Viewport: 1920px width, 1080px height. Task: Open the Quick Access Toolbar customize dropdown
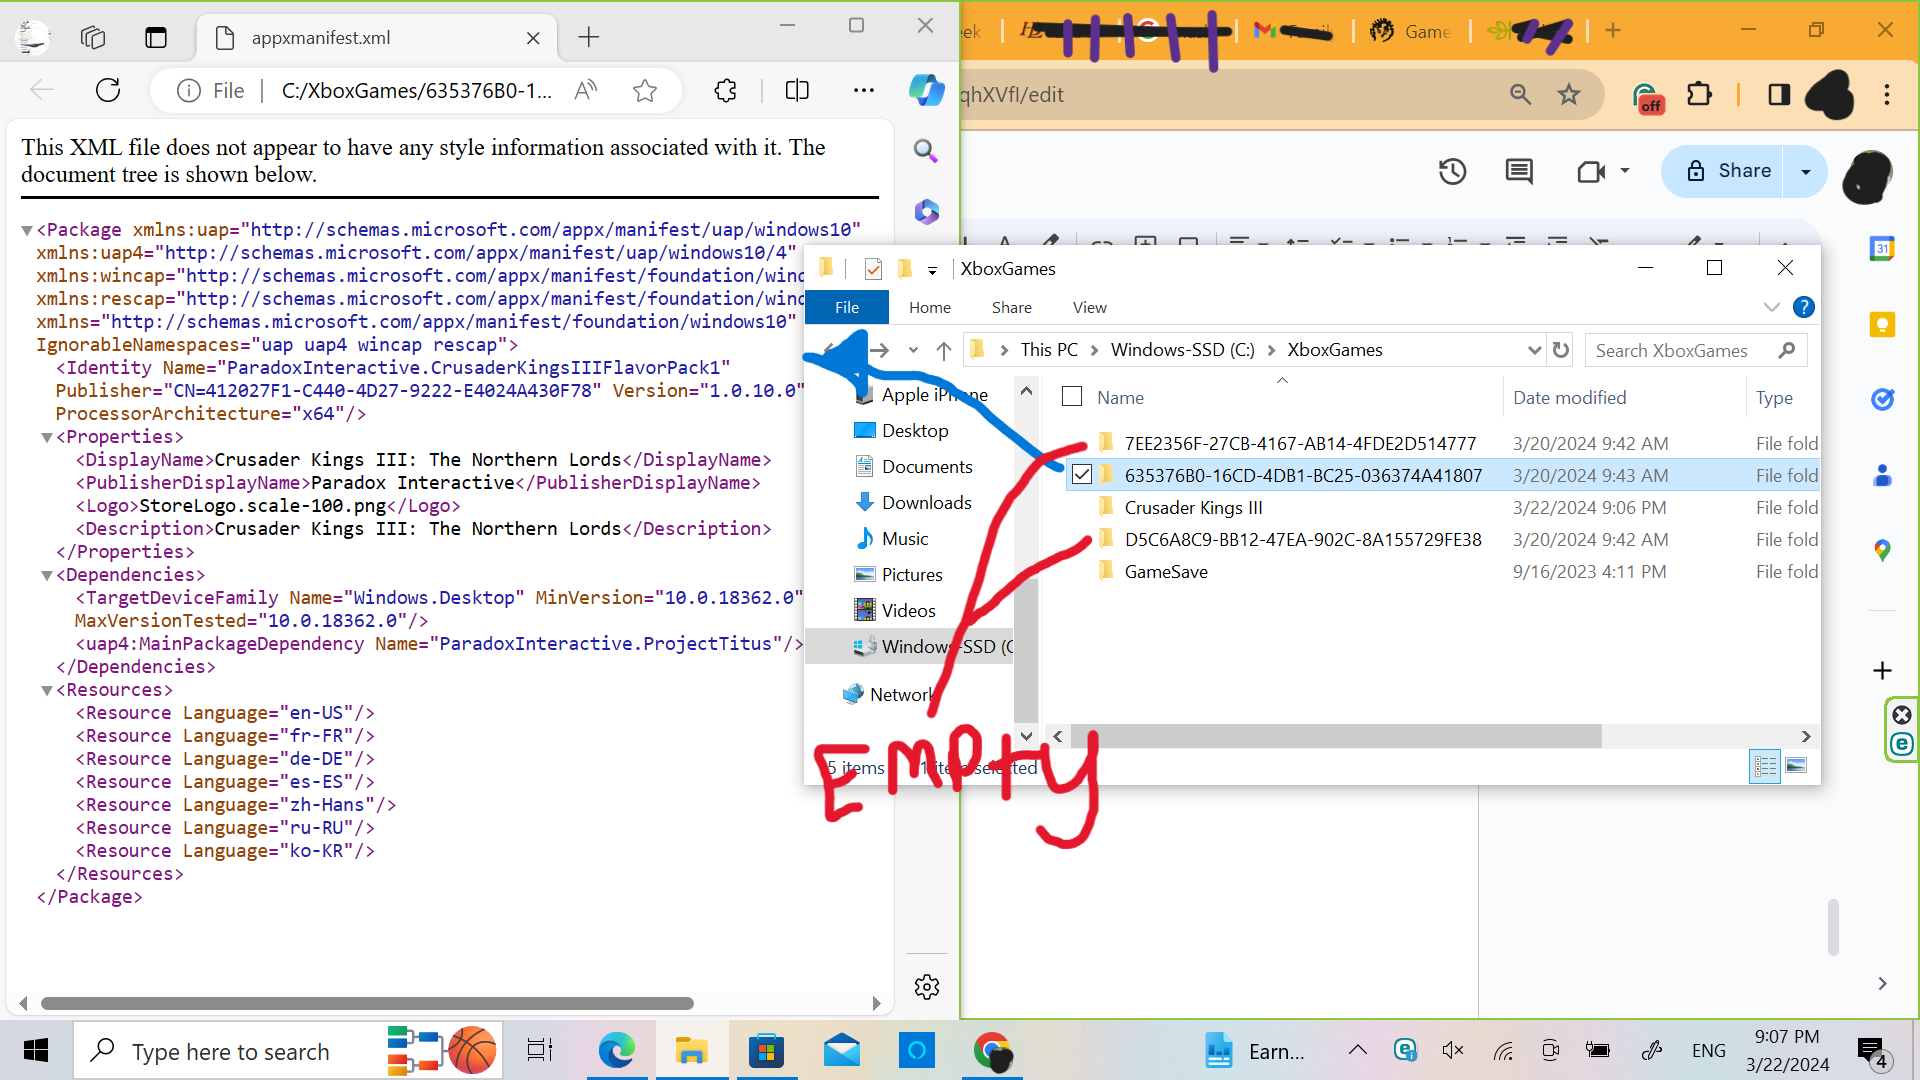coord(933,269)
